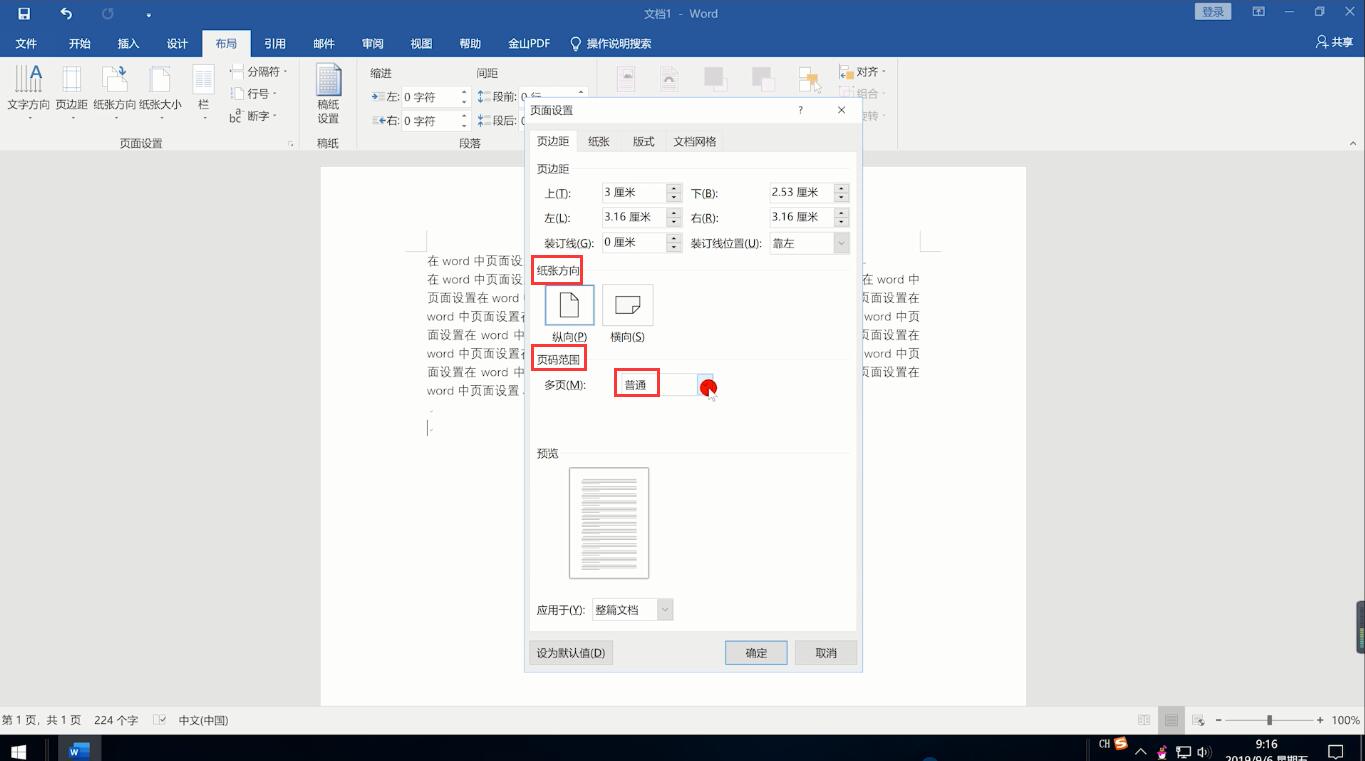Open the 对齐 align menu in ribbon
Image resolution: width=1365 pixels, height=761 pixels.
863,71
